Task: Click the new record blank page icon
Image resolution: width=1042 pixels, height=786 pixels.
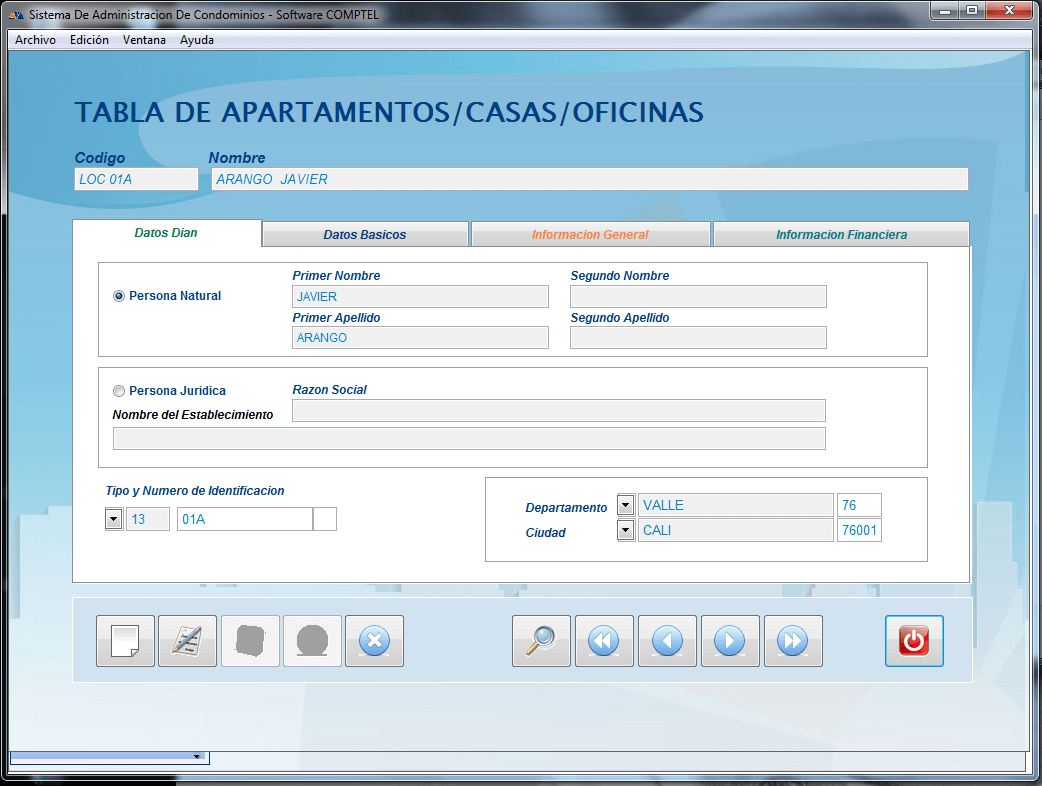Action: click(125, 641)
